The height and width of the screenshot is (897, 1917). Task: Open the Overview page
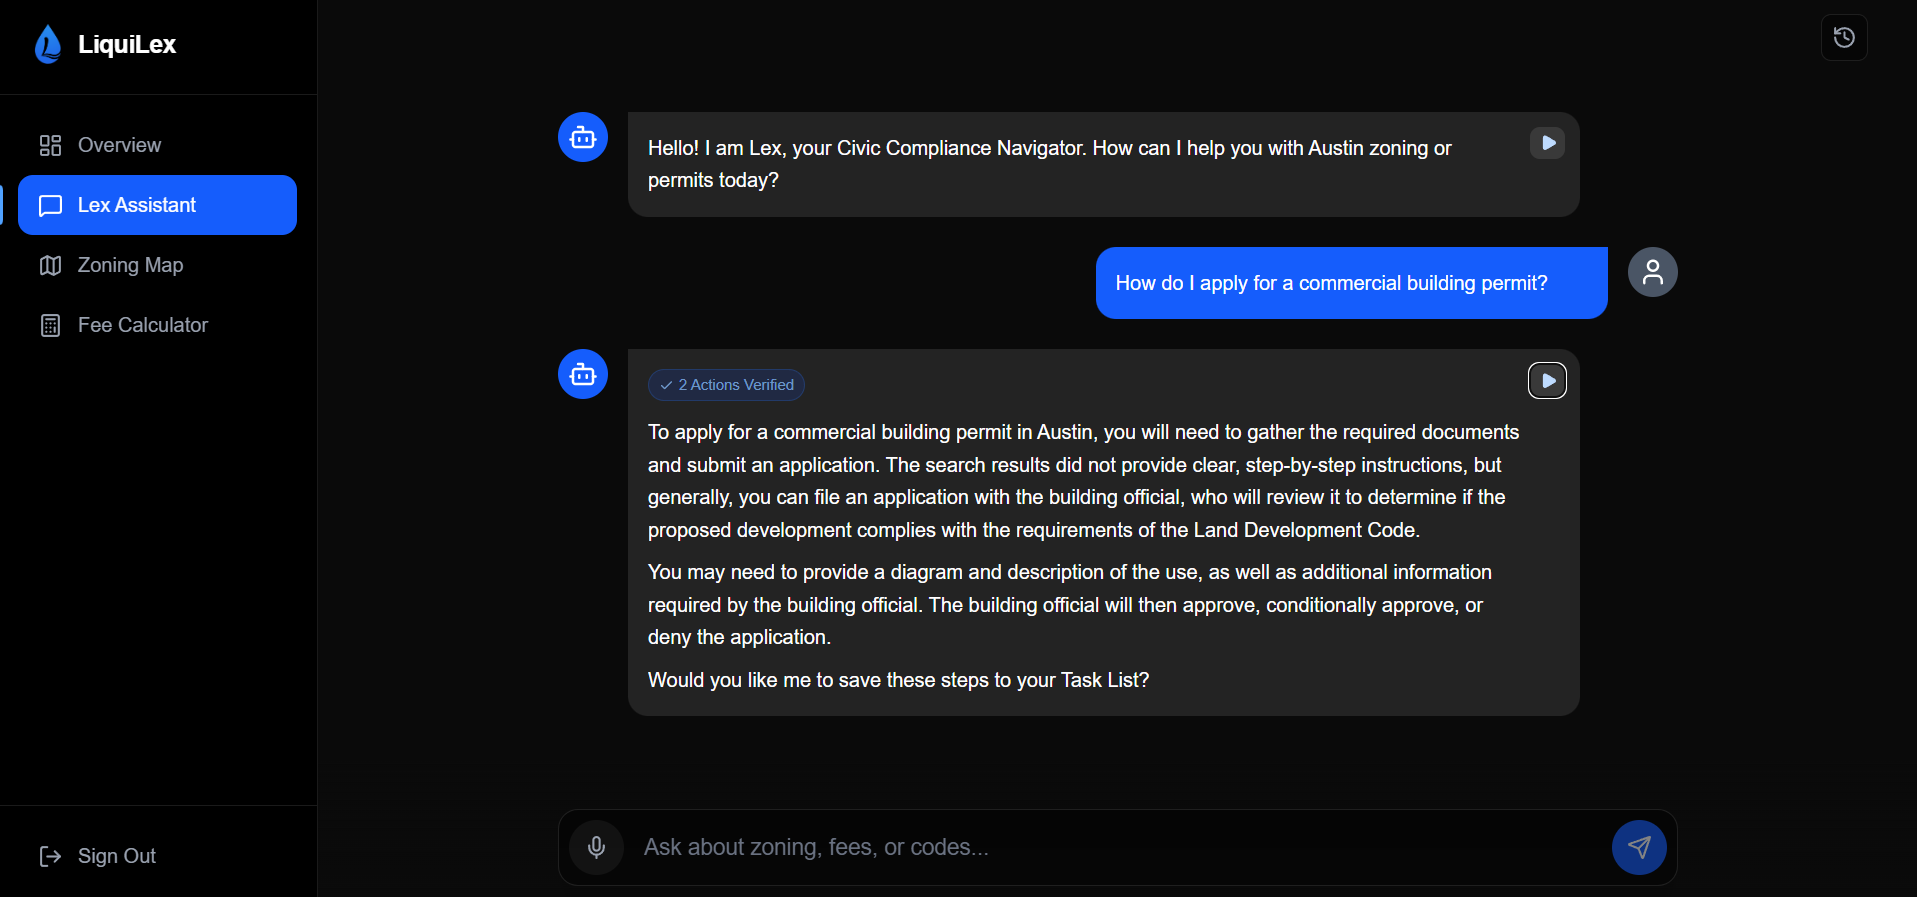119,145
